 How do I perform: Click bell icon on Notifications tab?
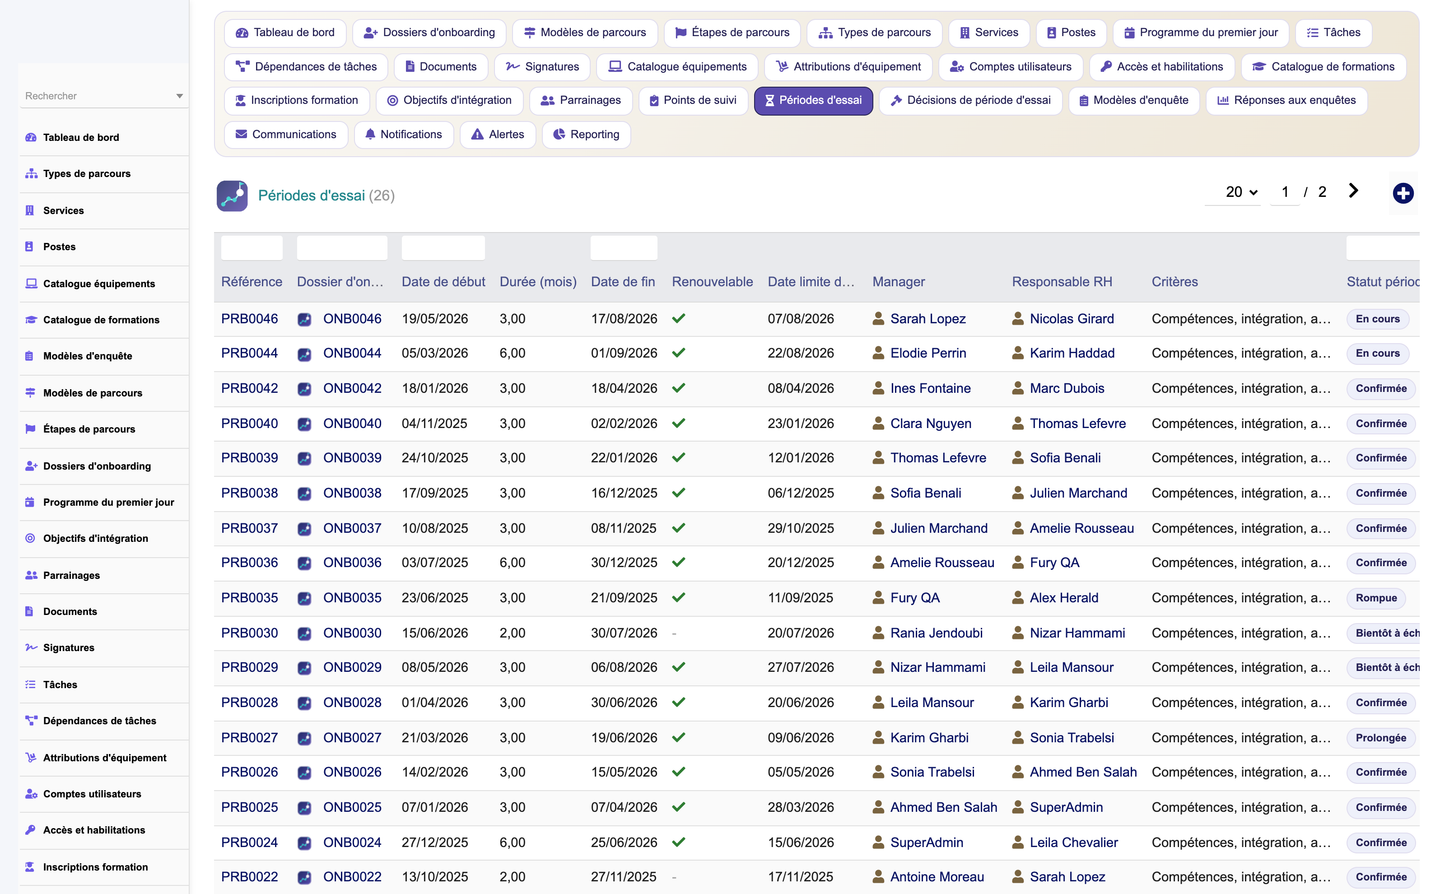pos(370,134)
